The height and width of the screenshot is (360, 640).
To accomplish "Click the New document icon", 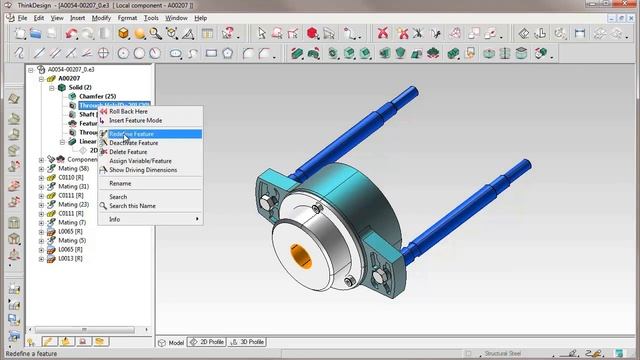I will [x=20, y=33].
